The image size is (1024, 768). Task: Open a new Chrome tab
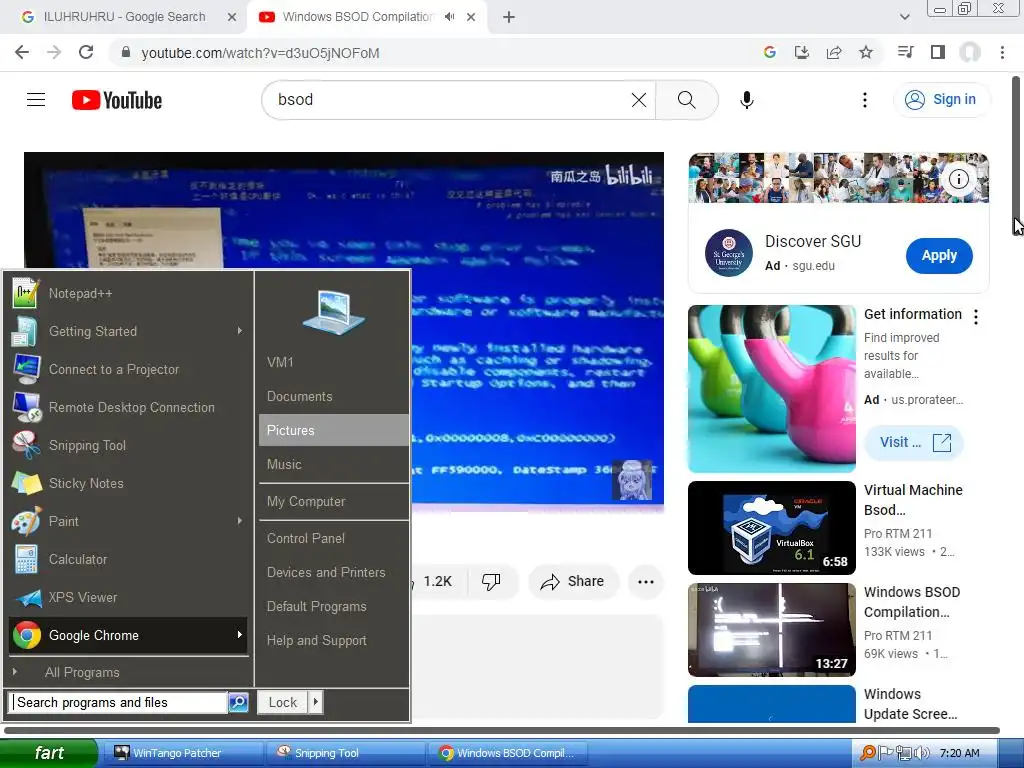509,17
